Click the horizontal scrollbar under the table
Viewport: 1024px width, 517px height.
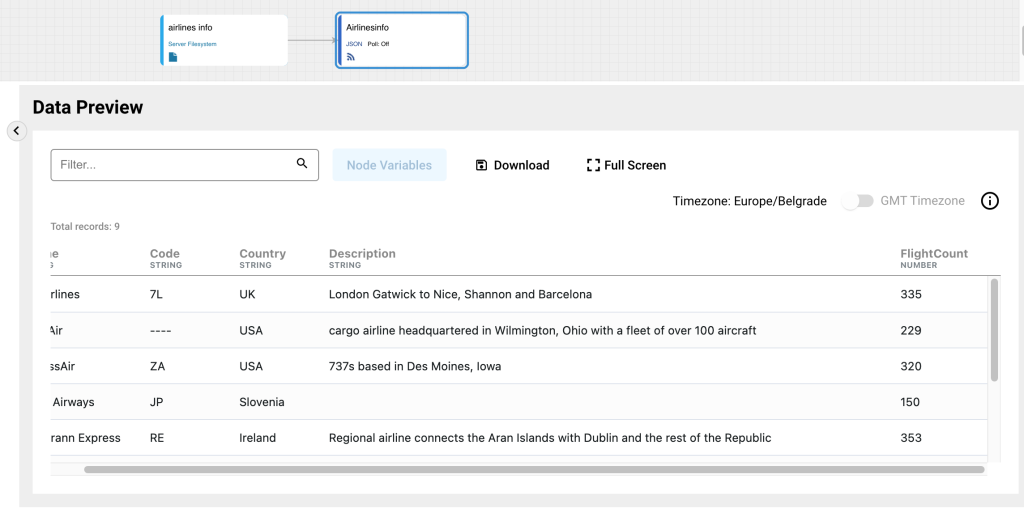534,468
